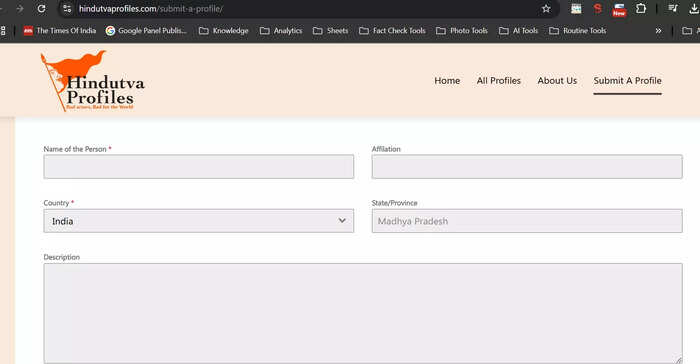Open the About Us menu item
This screenshot has width=700, height=364.
coord(557,81)
